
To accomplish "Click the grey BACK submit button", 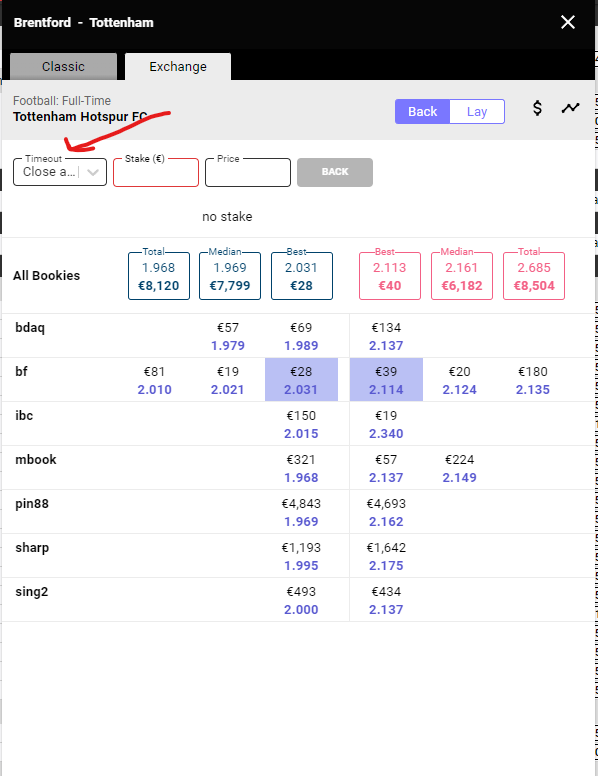I will point(335,172).
